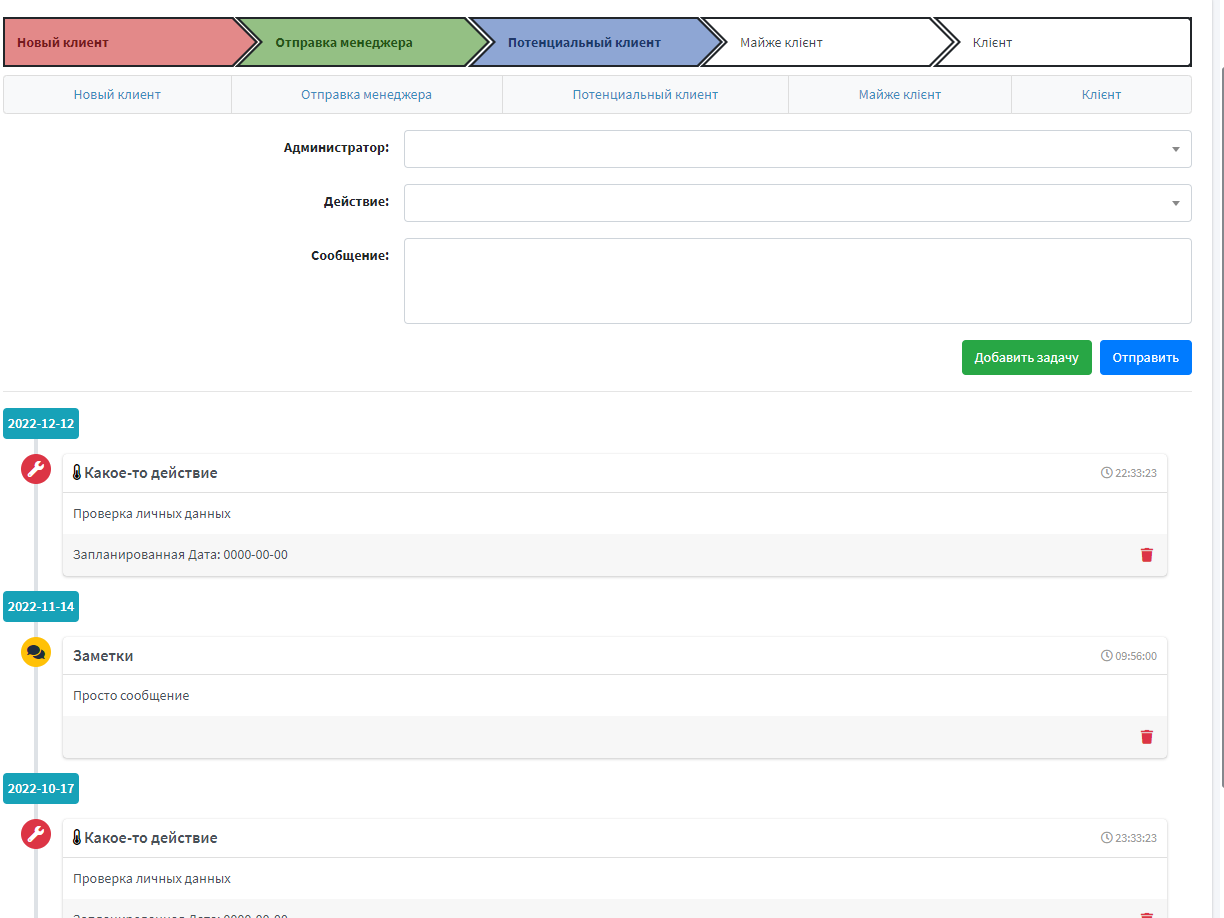
Task: Click thermometer icon in 23:33:23 entry title
Action: (x=77, y=838)
